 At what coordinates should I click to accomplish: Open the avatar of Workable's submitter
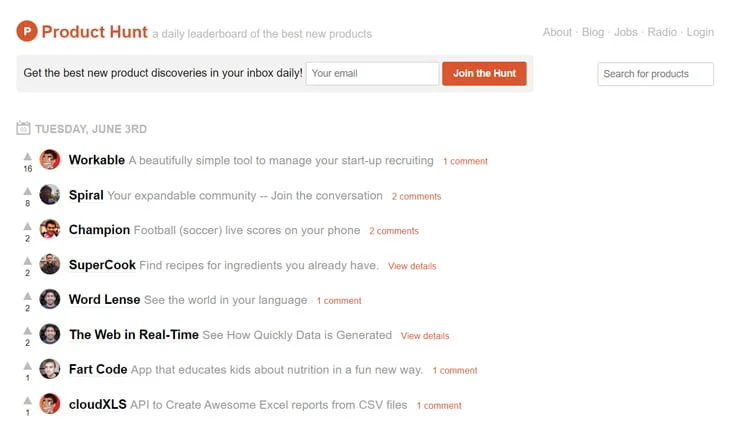point(50,160)
